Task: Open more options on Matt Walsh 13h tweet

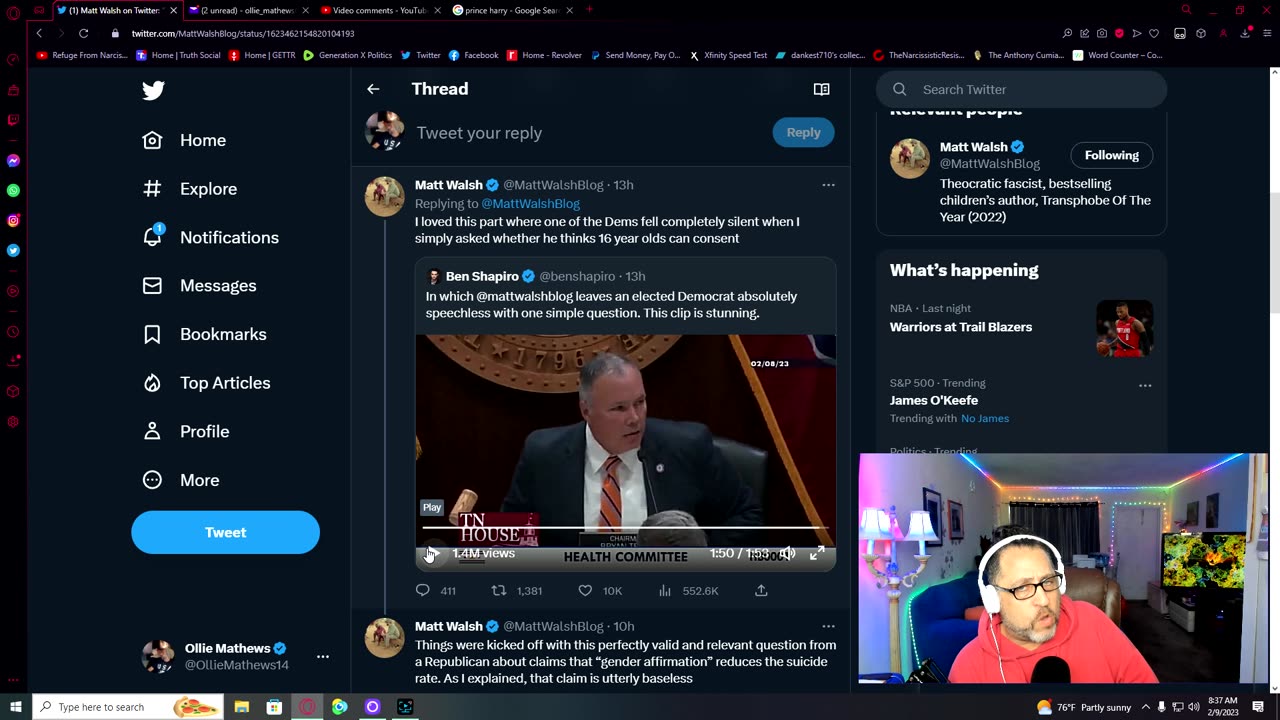Action: click(828, 185)
